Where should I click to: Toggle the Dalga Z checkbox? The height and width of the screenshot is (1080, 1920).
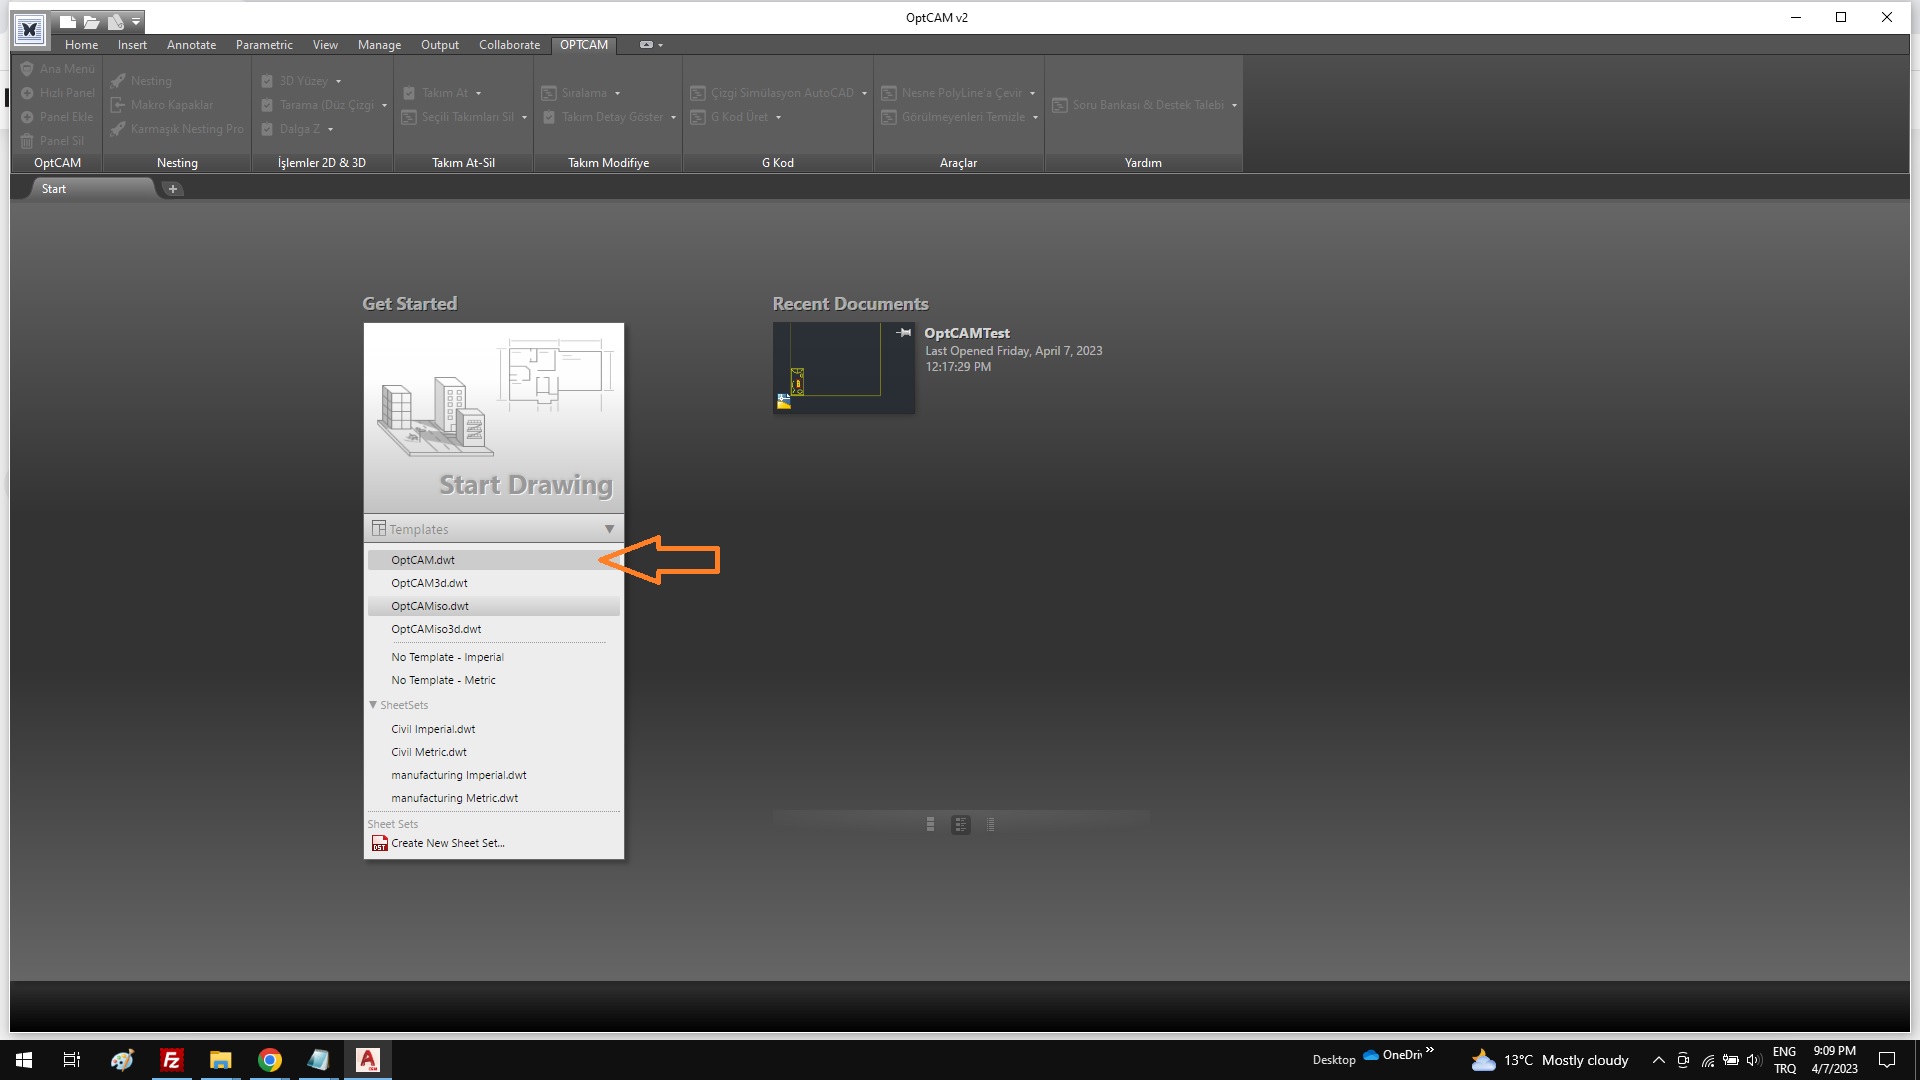pyautogui.click(x=267, y=129)
